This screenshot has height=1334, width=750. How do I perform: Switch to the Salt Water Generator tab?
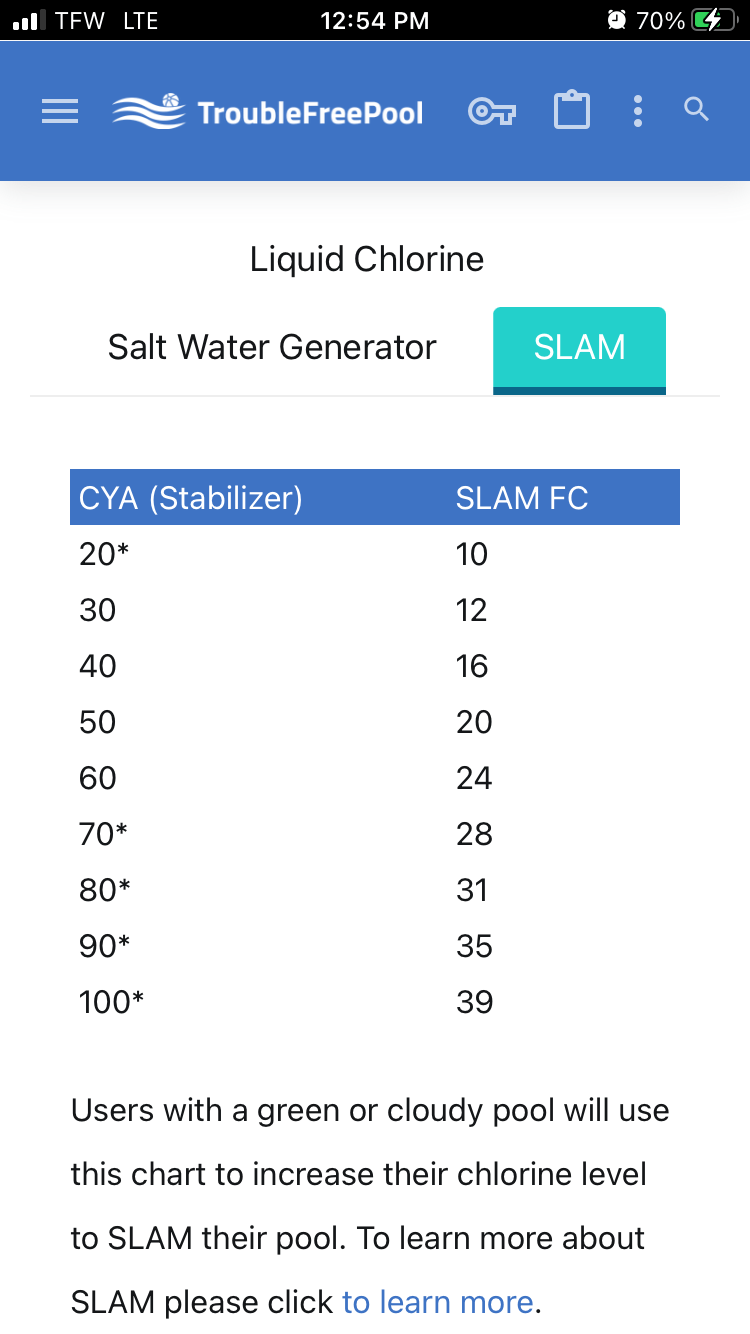click(272, 347)
